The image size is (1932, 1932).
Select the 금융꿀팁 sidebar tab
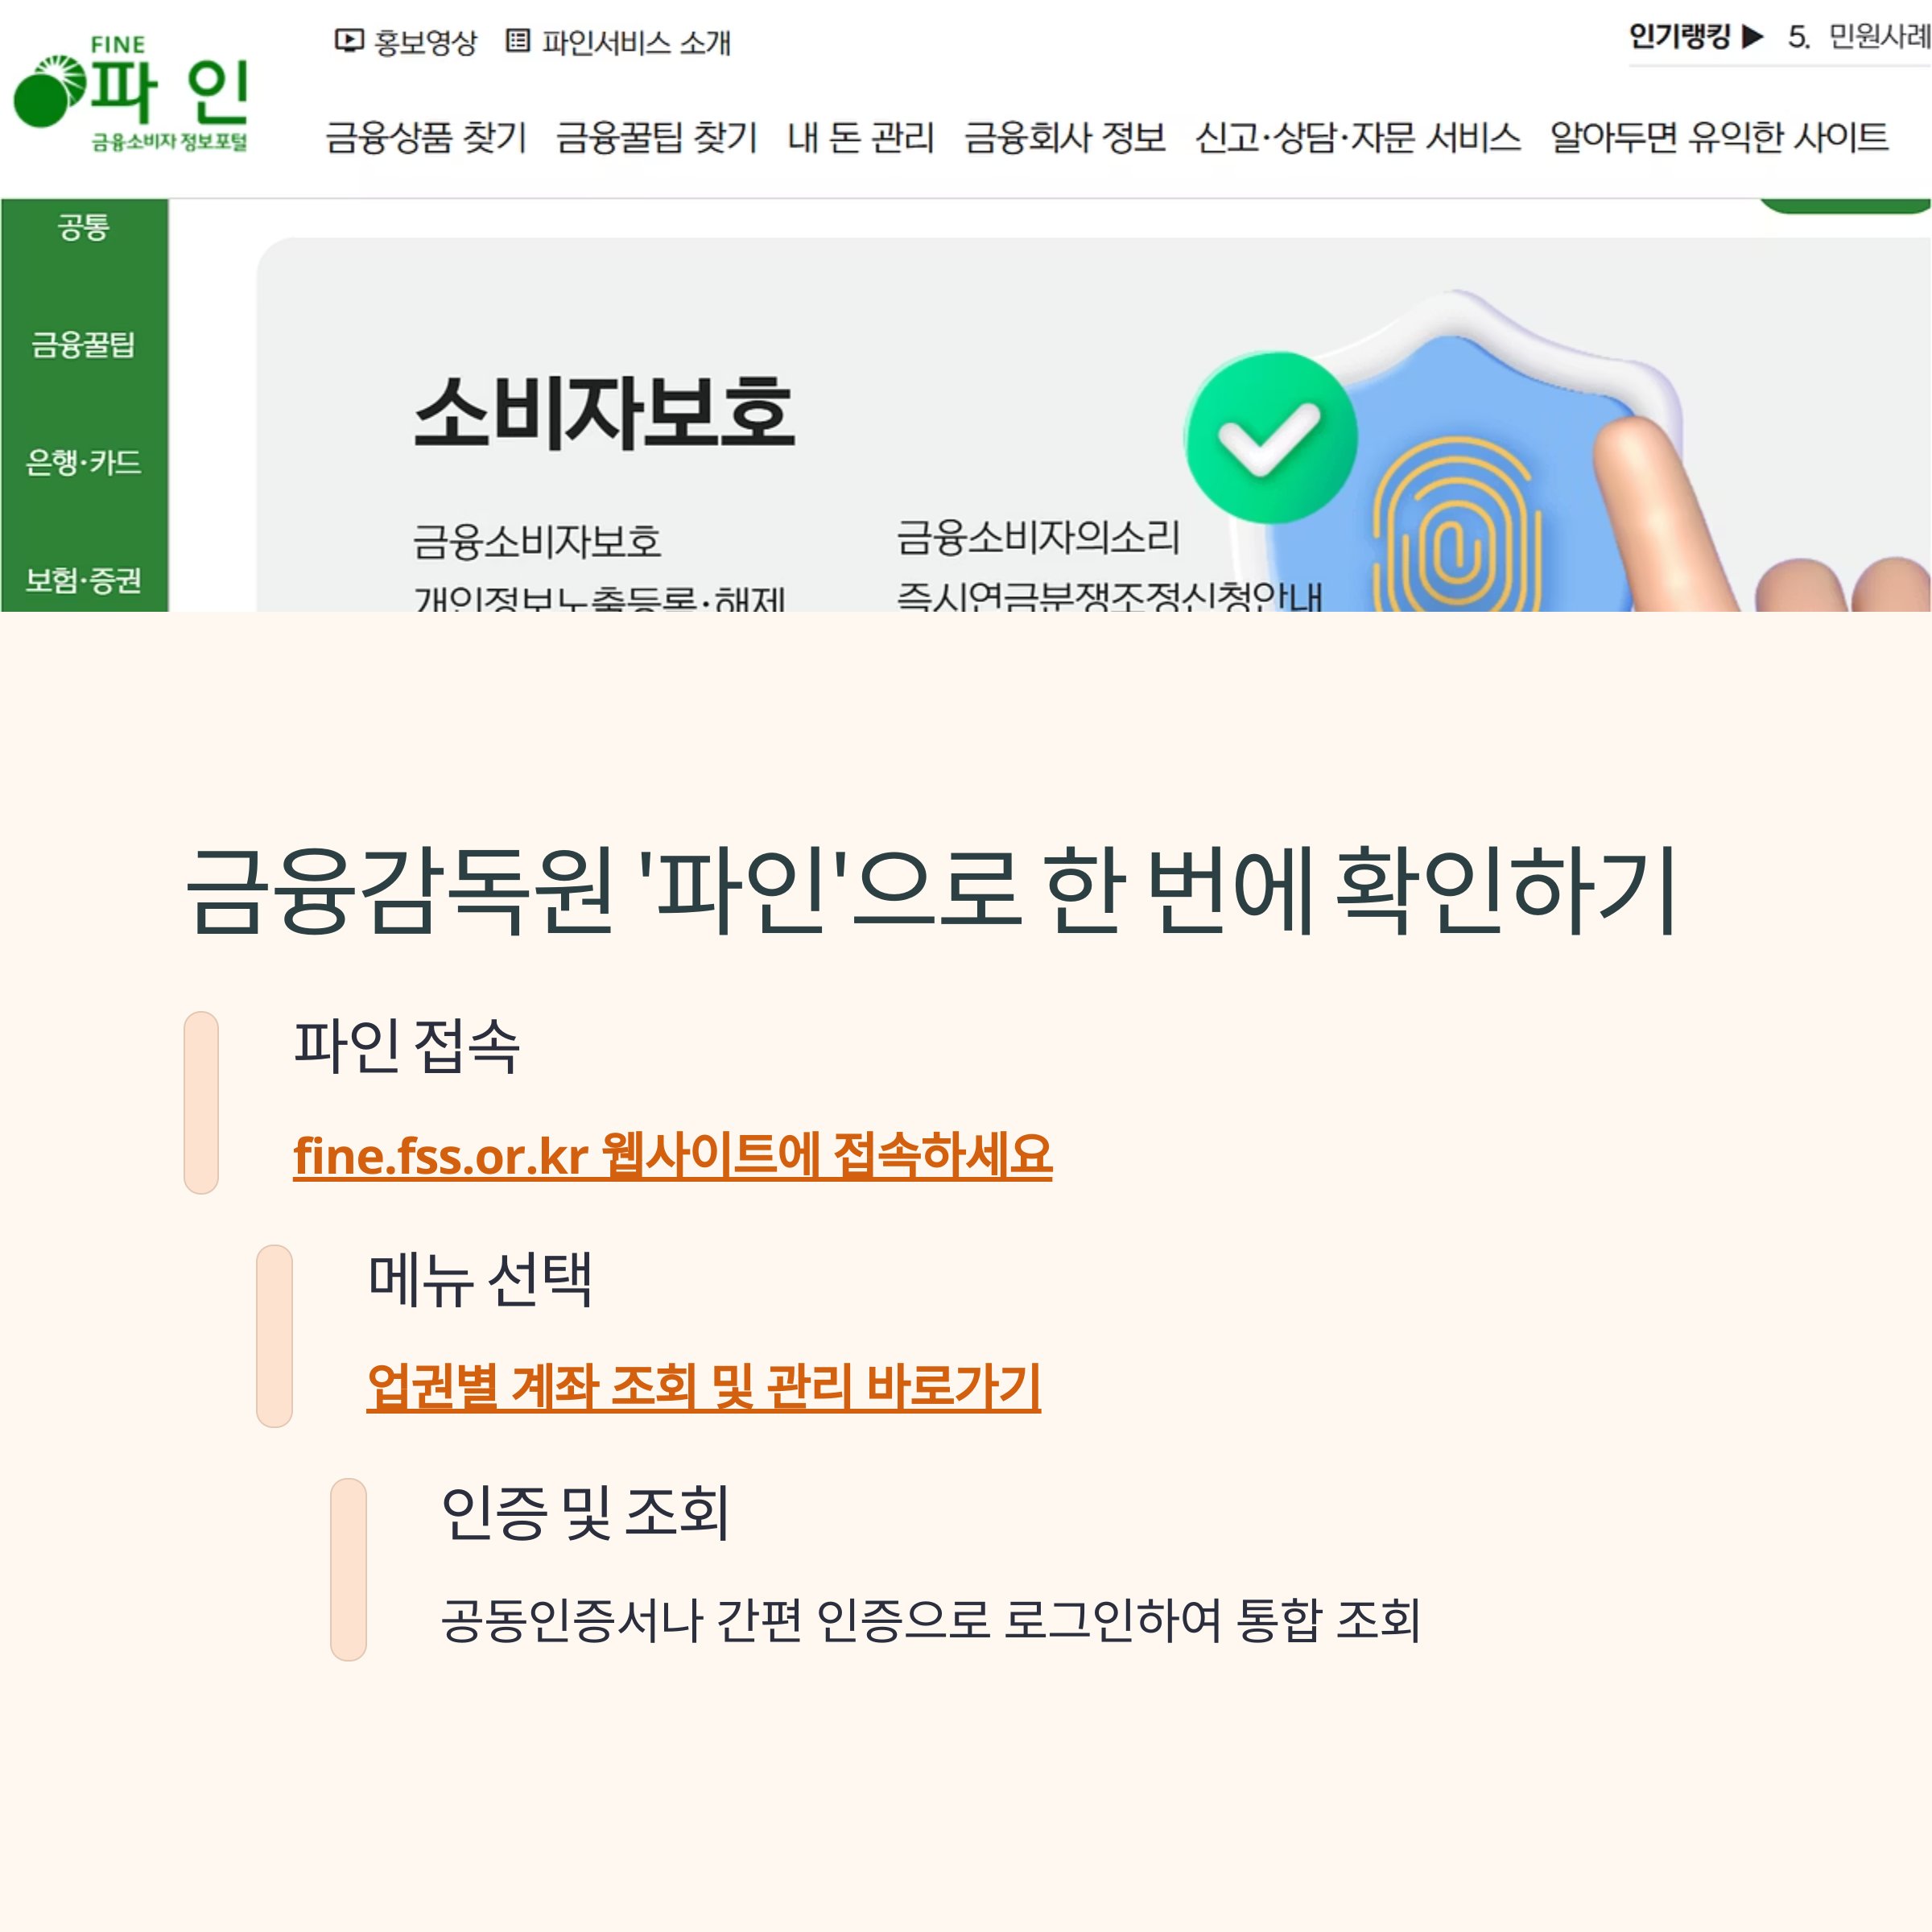(x=84, y=345)
